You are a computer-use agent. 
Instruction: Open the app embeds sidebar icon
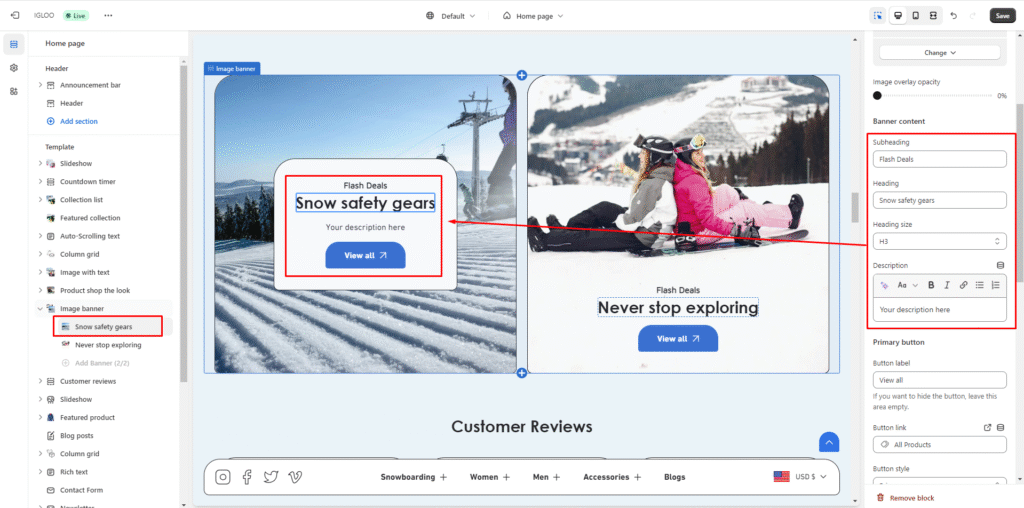click(x=14, y=91)
